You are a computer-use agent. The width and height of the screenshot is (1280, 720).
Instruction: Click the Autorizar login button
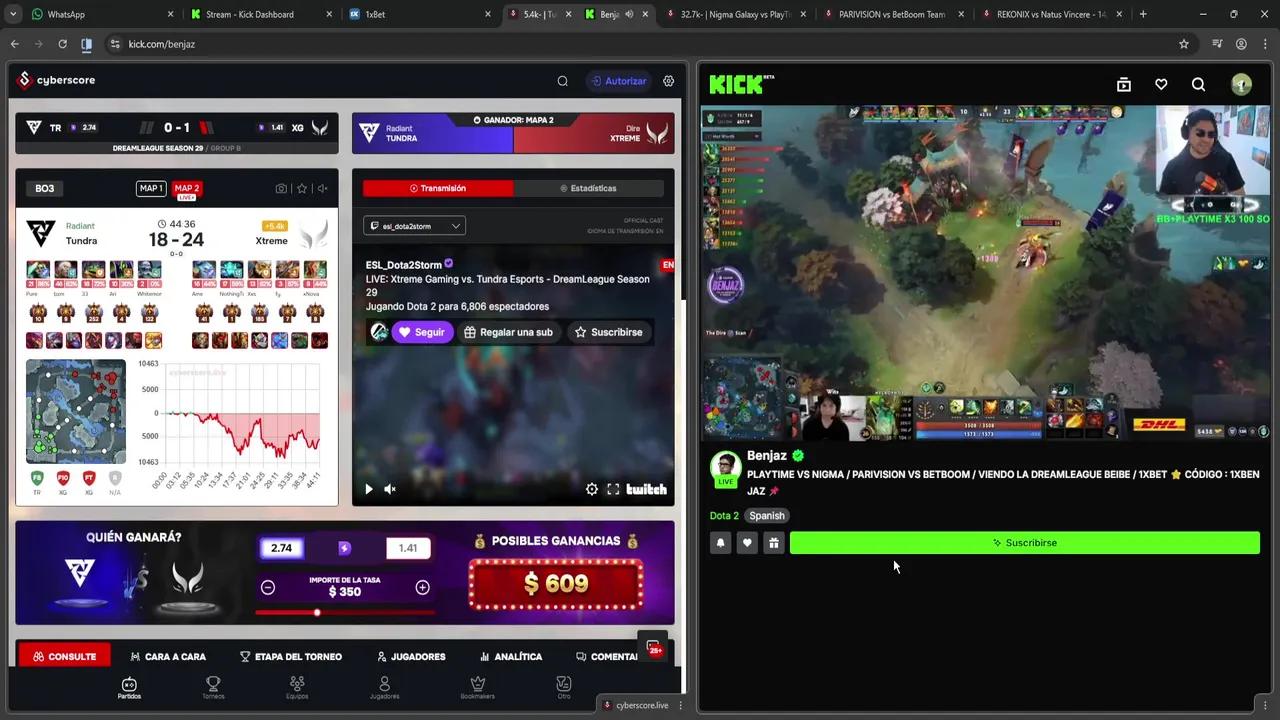coord(617,81)
